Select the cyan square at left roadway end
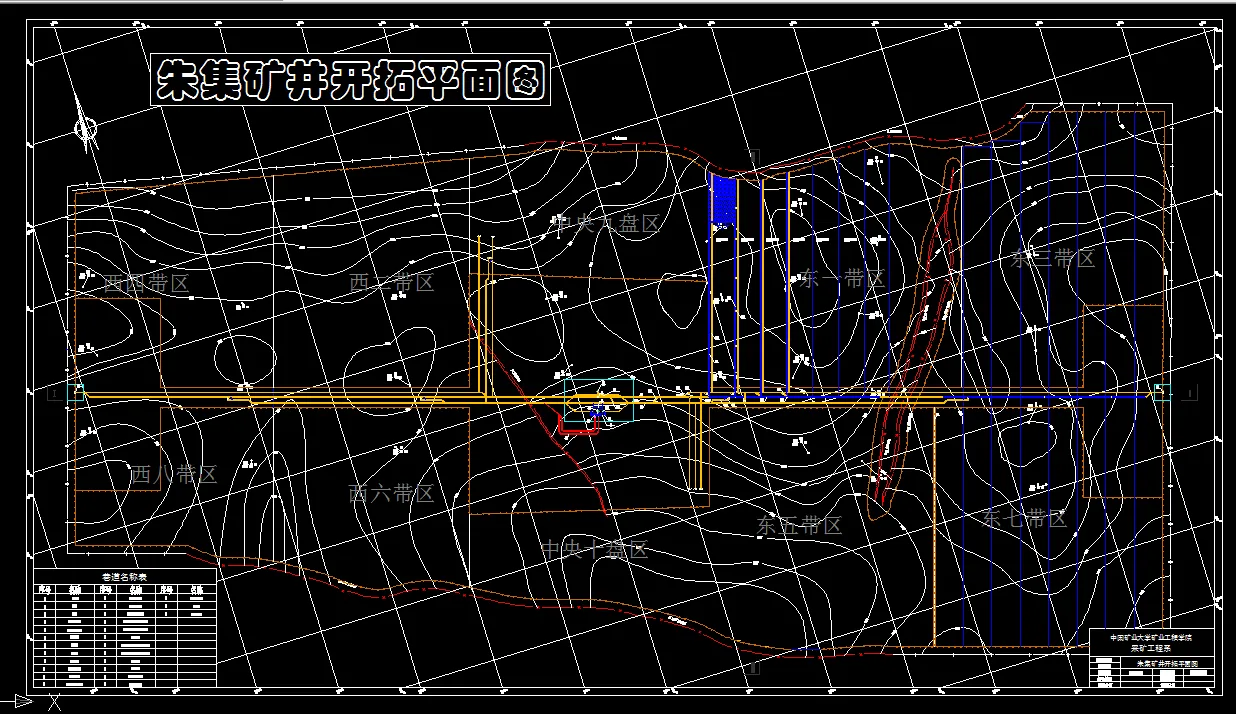 (76, 392)
